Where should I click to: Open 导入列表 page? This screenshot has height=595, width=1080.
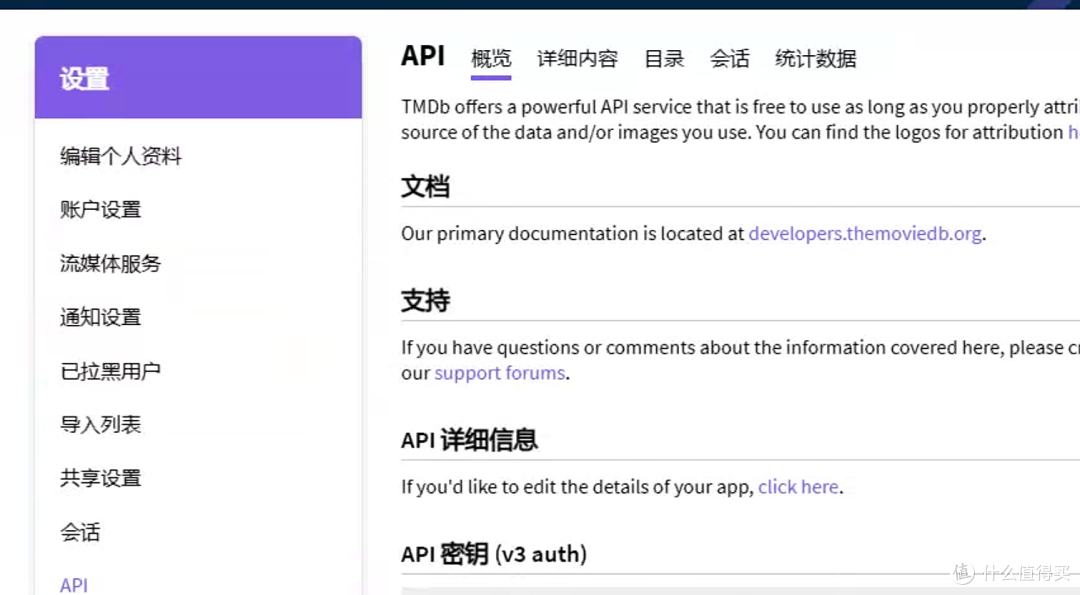(x=101, y=424)
